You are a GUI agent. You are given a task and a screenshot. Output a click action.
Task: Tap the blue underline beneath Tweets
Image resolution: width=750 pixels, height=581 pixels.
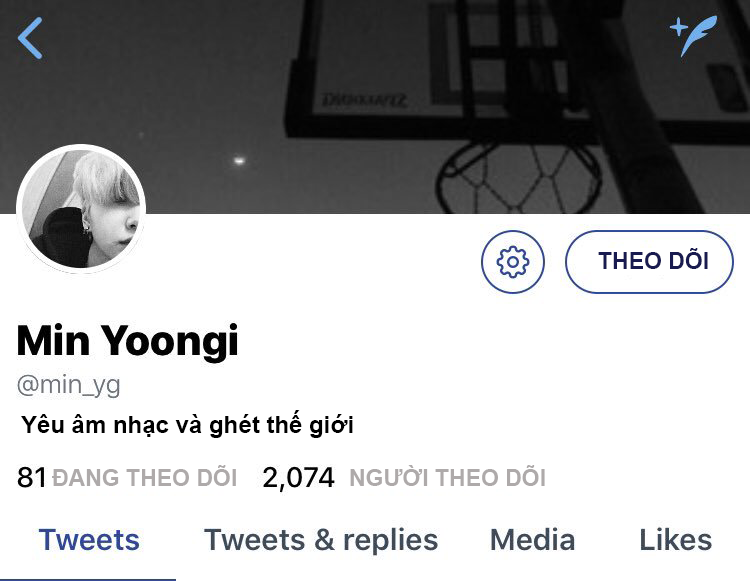(x=88, y=579)
